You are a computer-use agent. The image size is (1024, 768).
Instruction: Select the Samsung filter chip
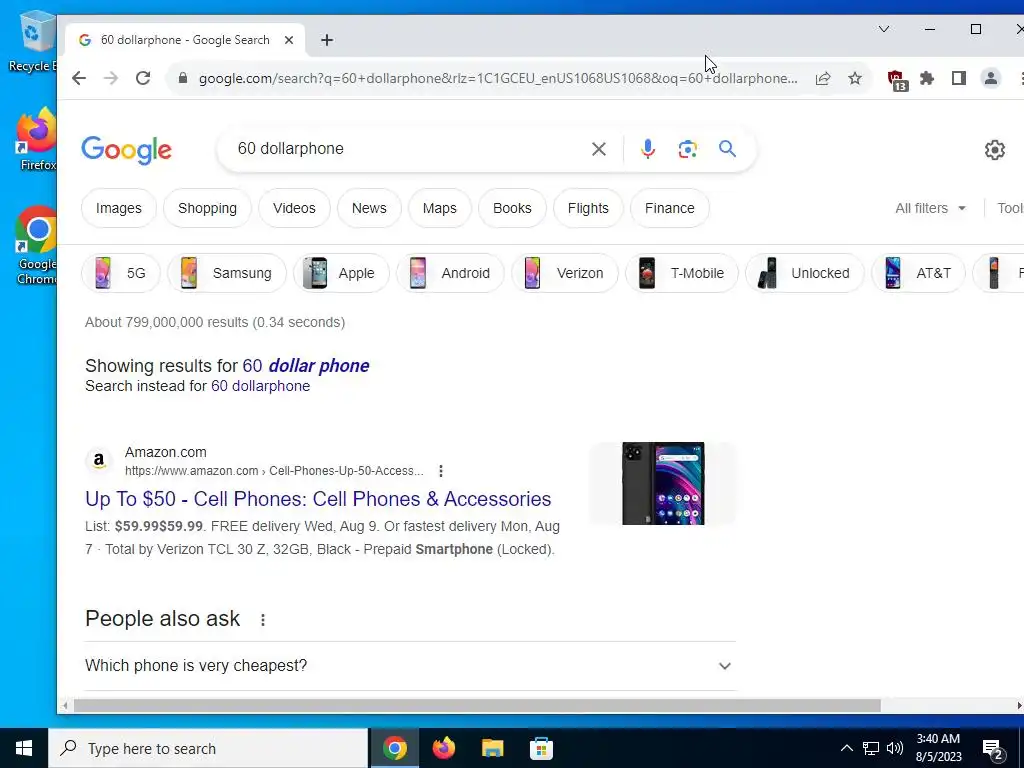click(x=227, y=273)
